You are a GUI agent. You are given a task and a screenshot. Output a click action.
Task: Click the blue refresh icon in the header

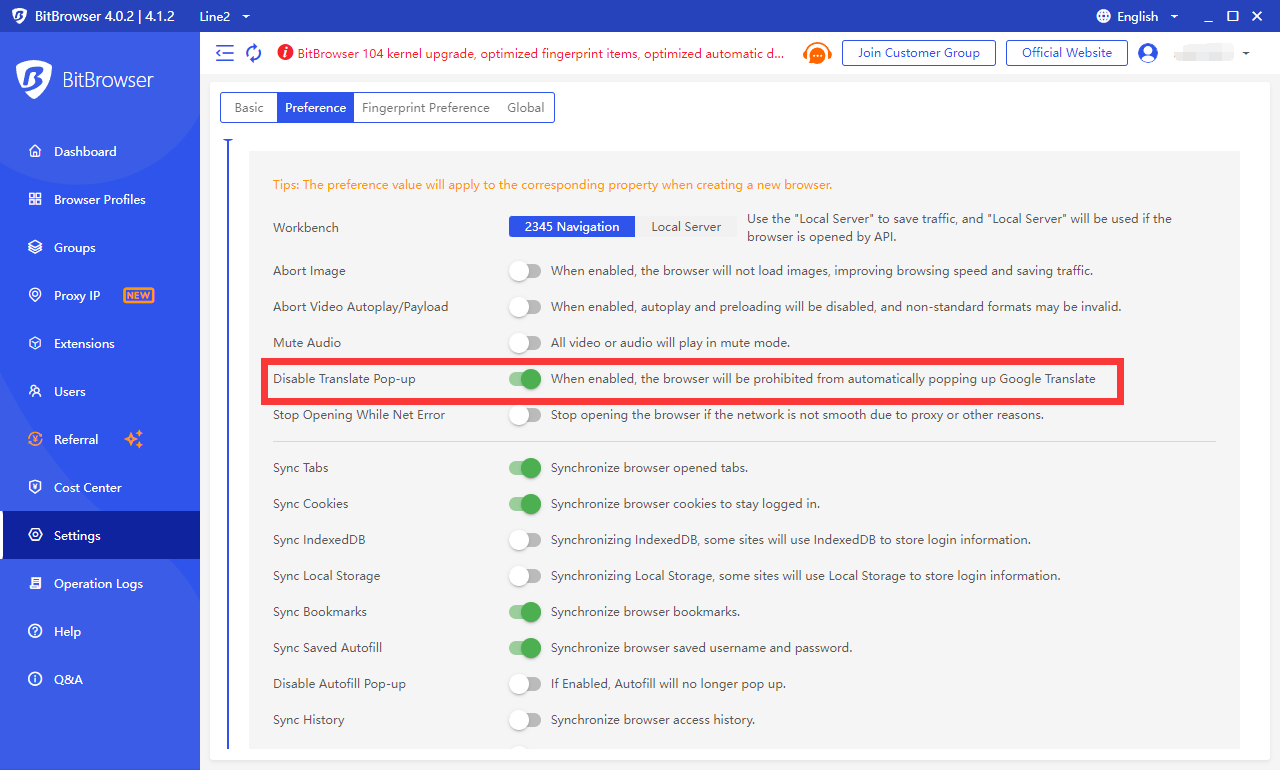click(x=254, y=53)
